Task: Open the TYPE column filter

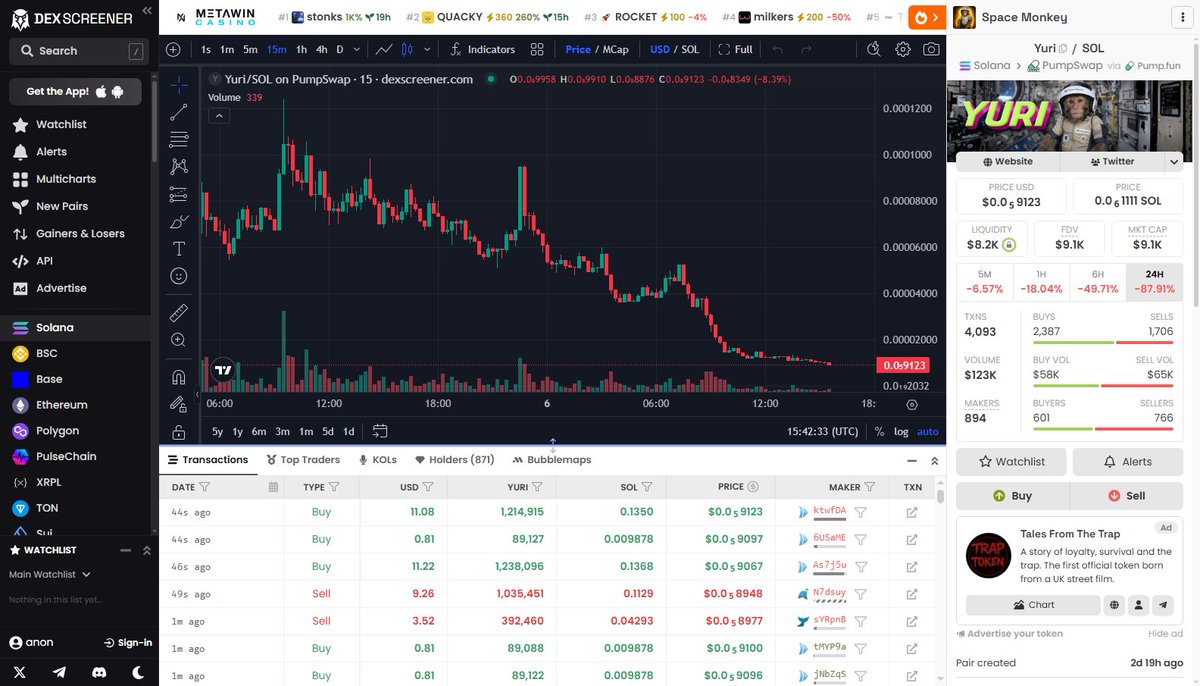Action: (334, 487)
